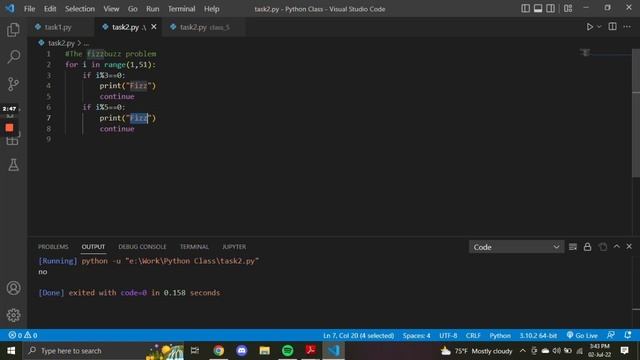Open the Explorer view in activity bar
The image size is (640, 360).
13,30
